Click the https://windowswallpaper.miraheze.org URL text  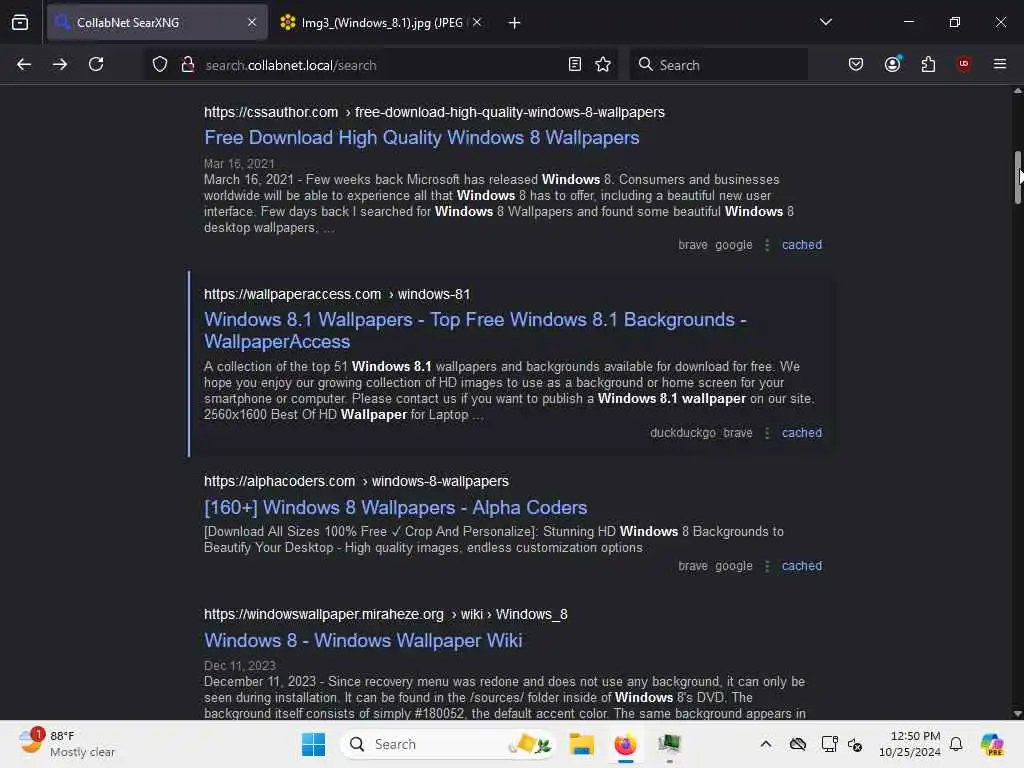(x=323, y=615)
